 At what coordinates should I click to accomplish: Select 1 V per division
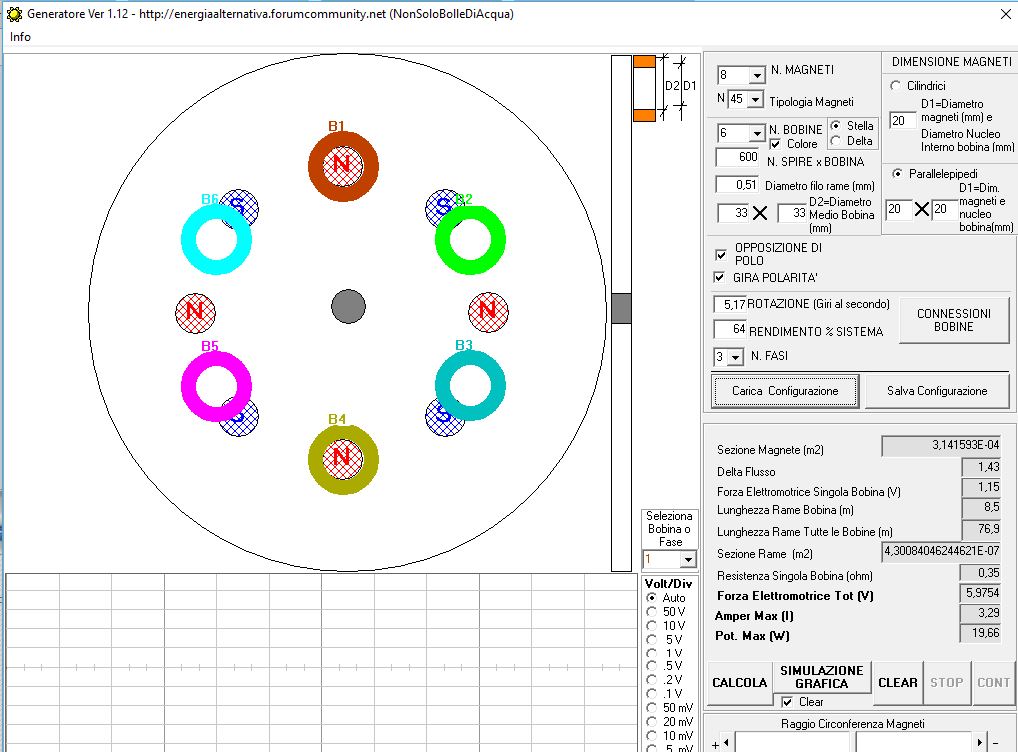tap(651, 653)
